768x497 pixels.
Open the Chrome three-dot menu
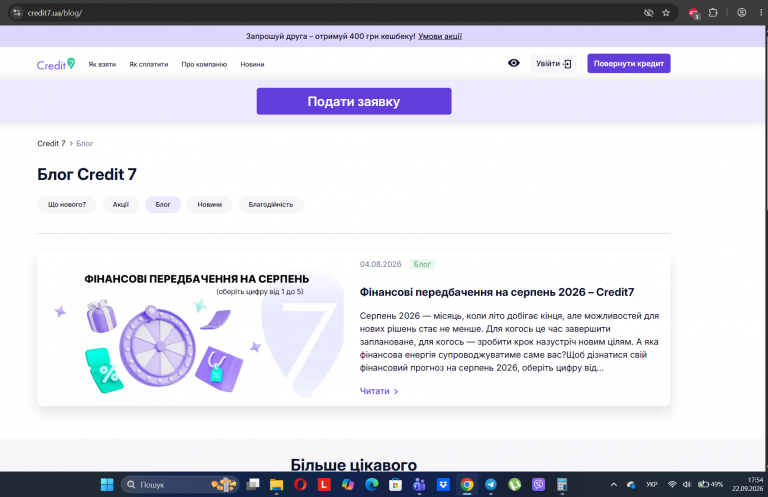761,13
